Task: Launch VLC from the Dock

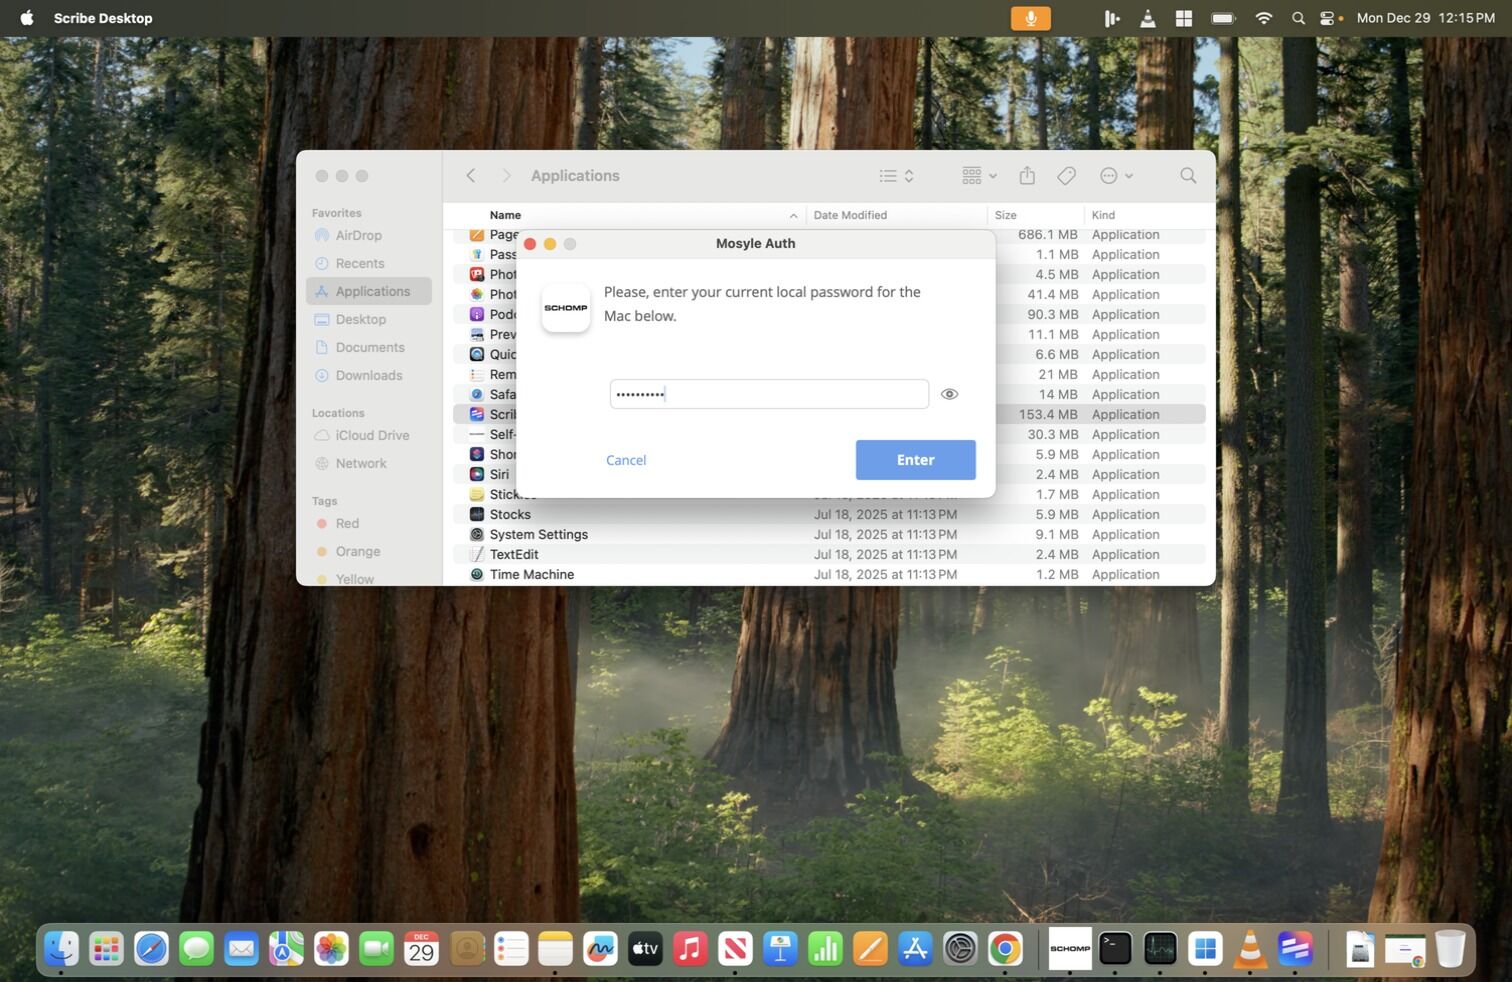Action: click(x=1250, y=948)
